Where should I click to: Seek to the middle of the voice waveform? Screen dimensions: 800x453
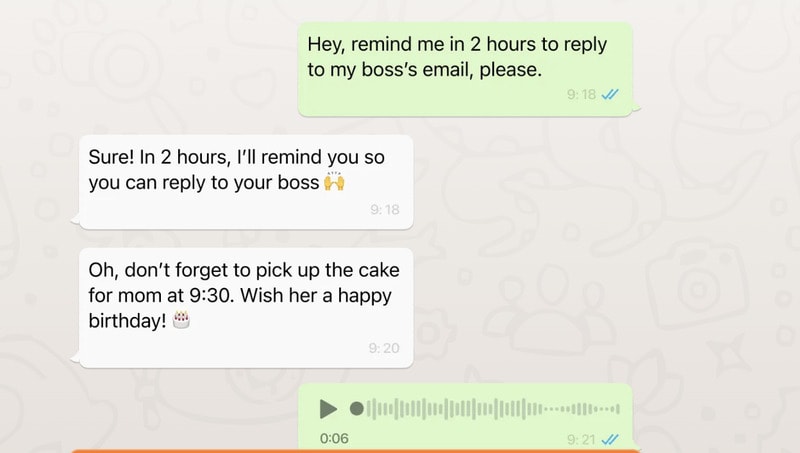pyautogui.click(x=493, y=409)
